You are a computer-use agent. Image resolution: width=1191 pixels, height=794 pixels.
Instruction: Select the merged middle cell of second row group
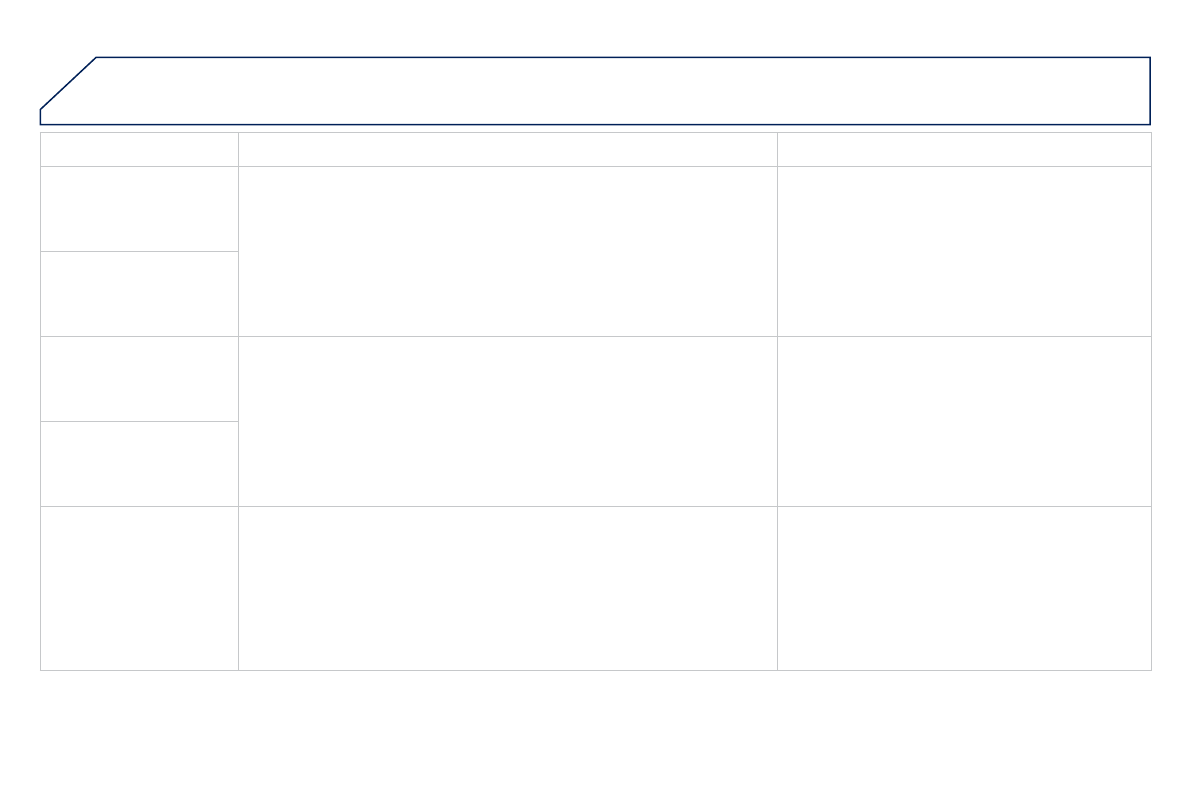pos(507,421)
